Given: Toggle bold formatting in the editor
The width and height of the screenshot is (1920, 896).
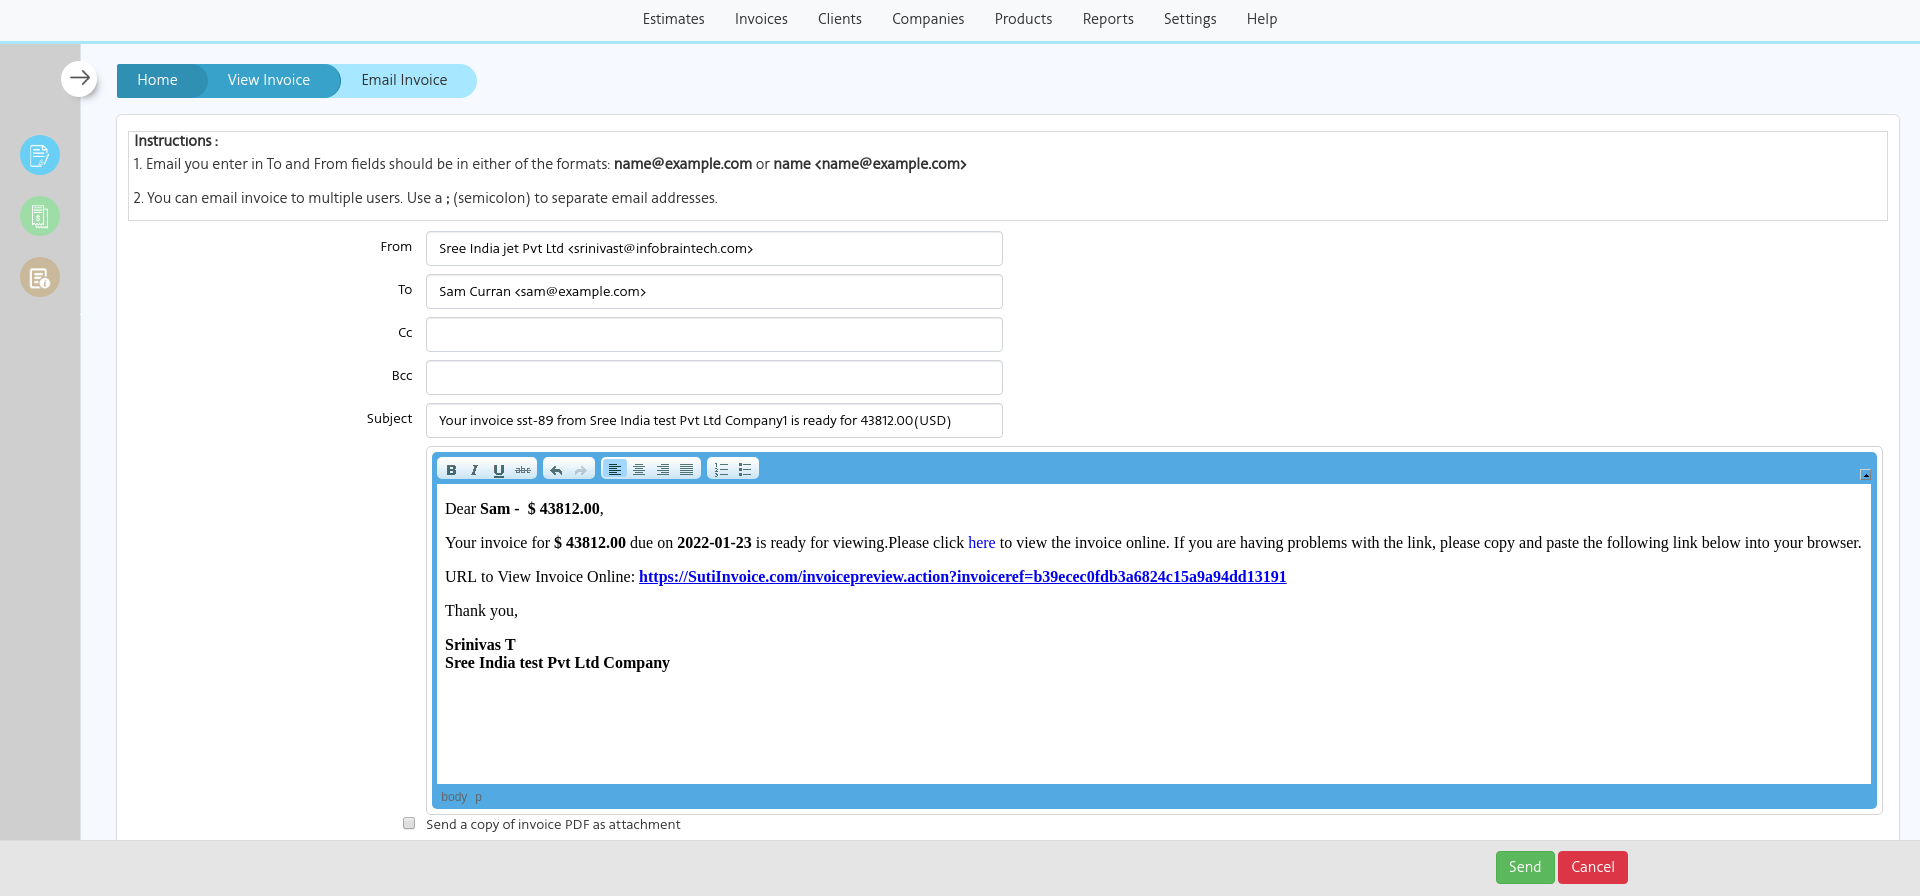Looking at the screenshot, I should click(x=451, y=470).
